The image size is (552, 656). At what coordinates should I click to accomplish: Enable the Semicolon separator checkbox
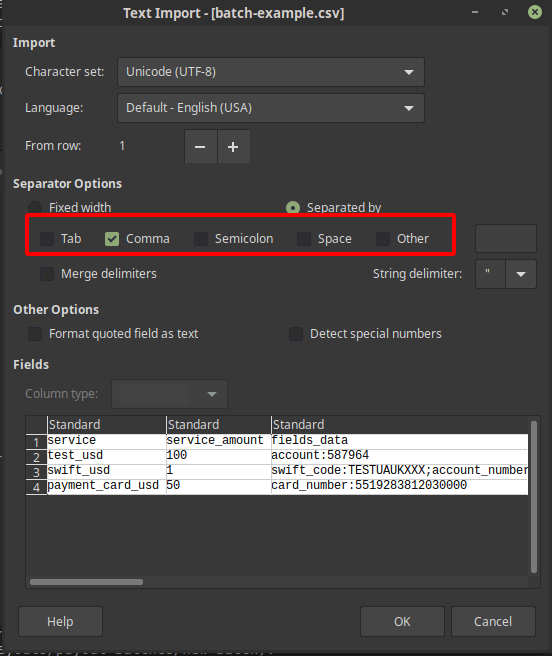[201, 239]
